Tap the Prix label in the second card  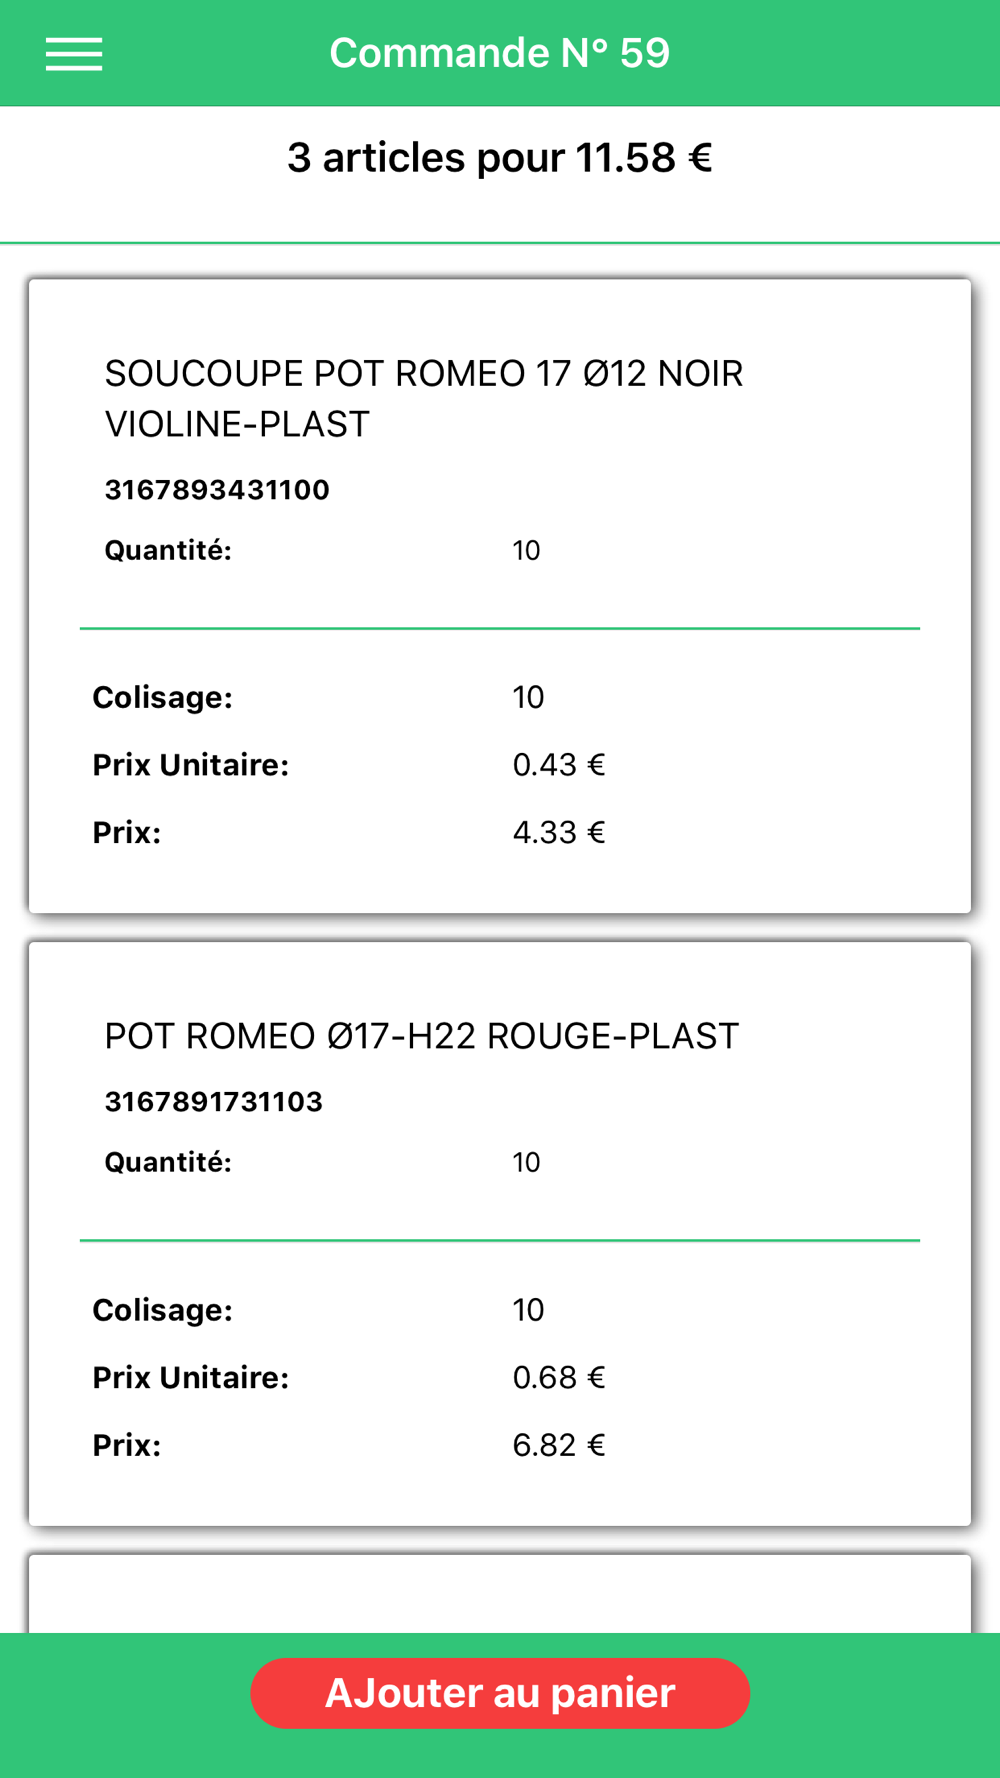click(x=127, y=1445)
